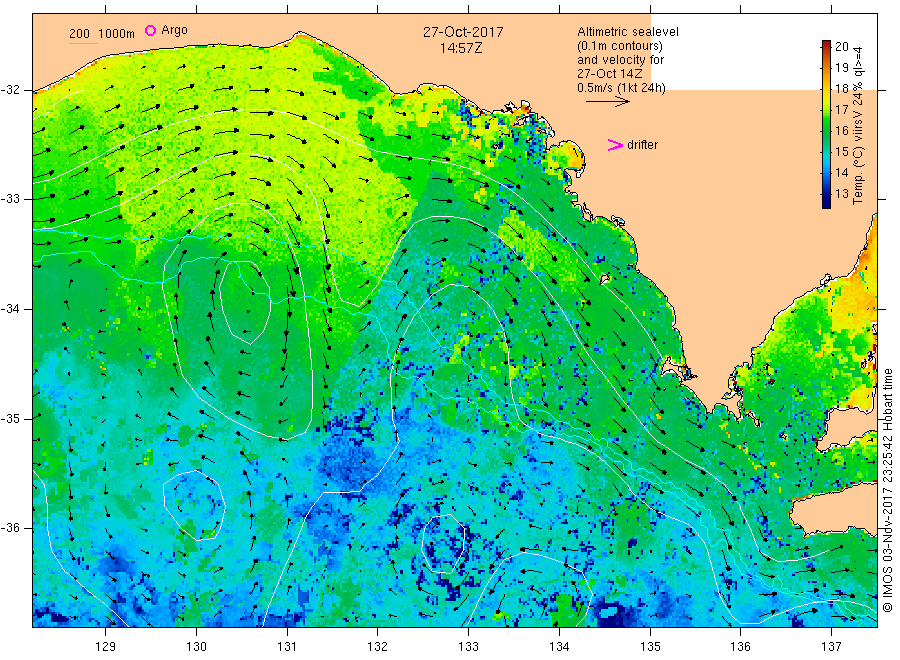Viewport: 900px width, 660px height.
Task: Click the time label 14:57Z
Action: coord(461,48)
